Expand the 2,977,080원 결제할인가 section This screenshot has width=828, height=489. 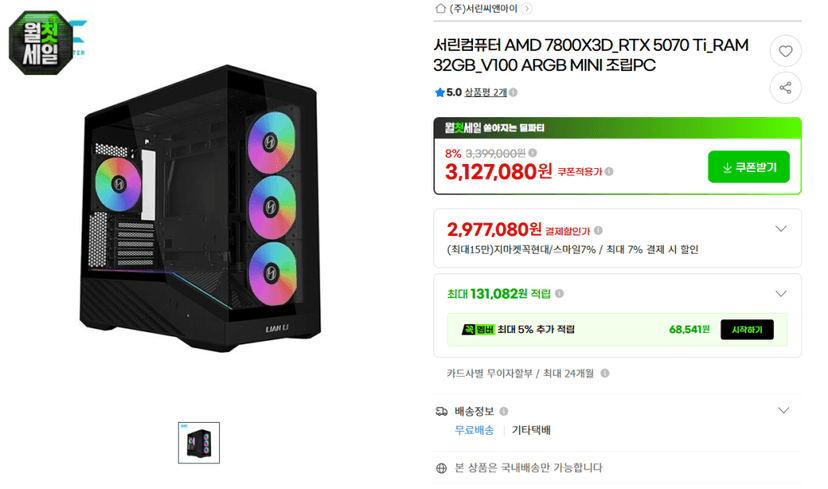point(781,229)
